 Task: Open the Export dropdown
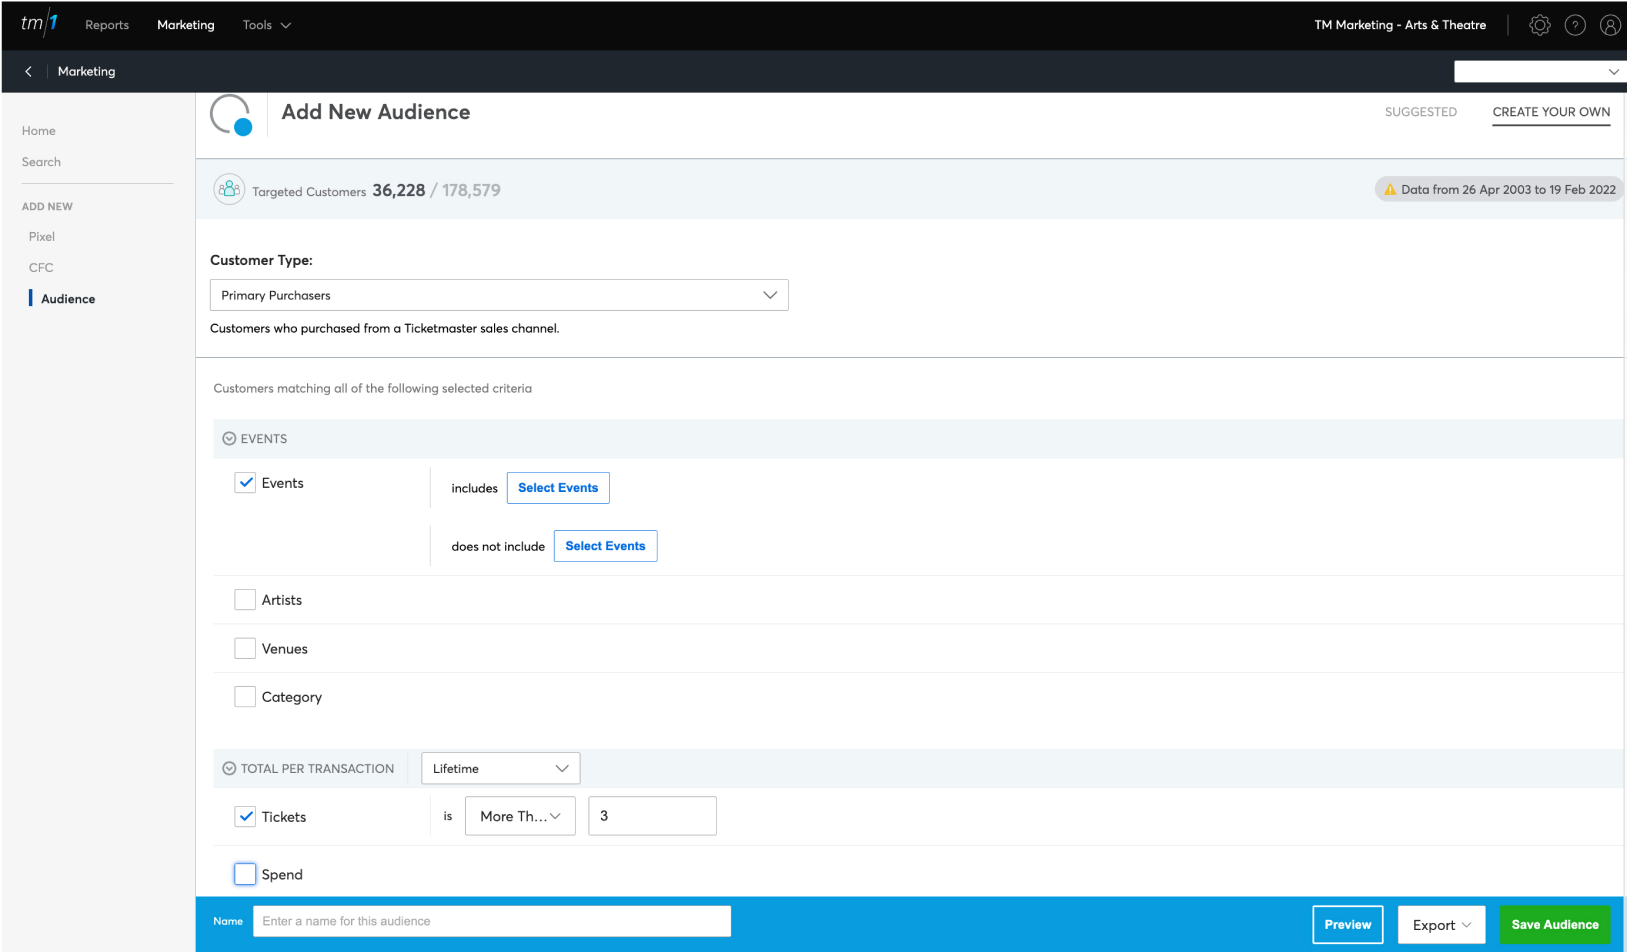coord(1441,925)
